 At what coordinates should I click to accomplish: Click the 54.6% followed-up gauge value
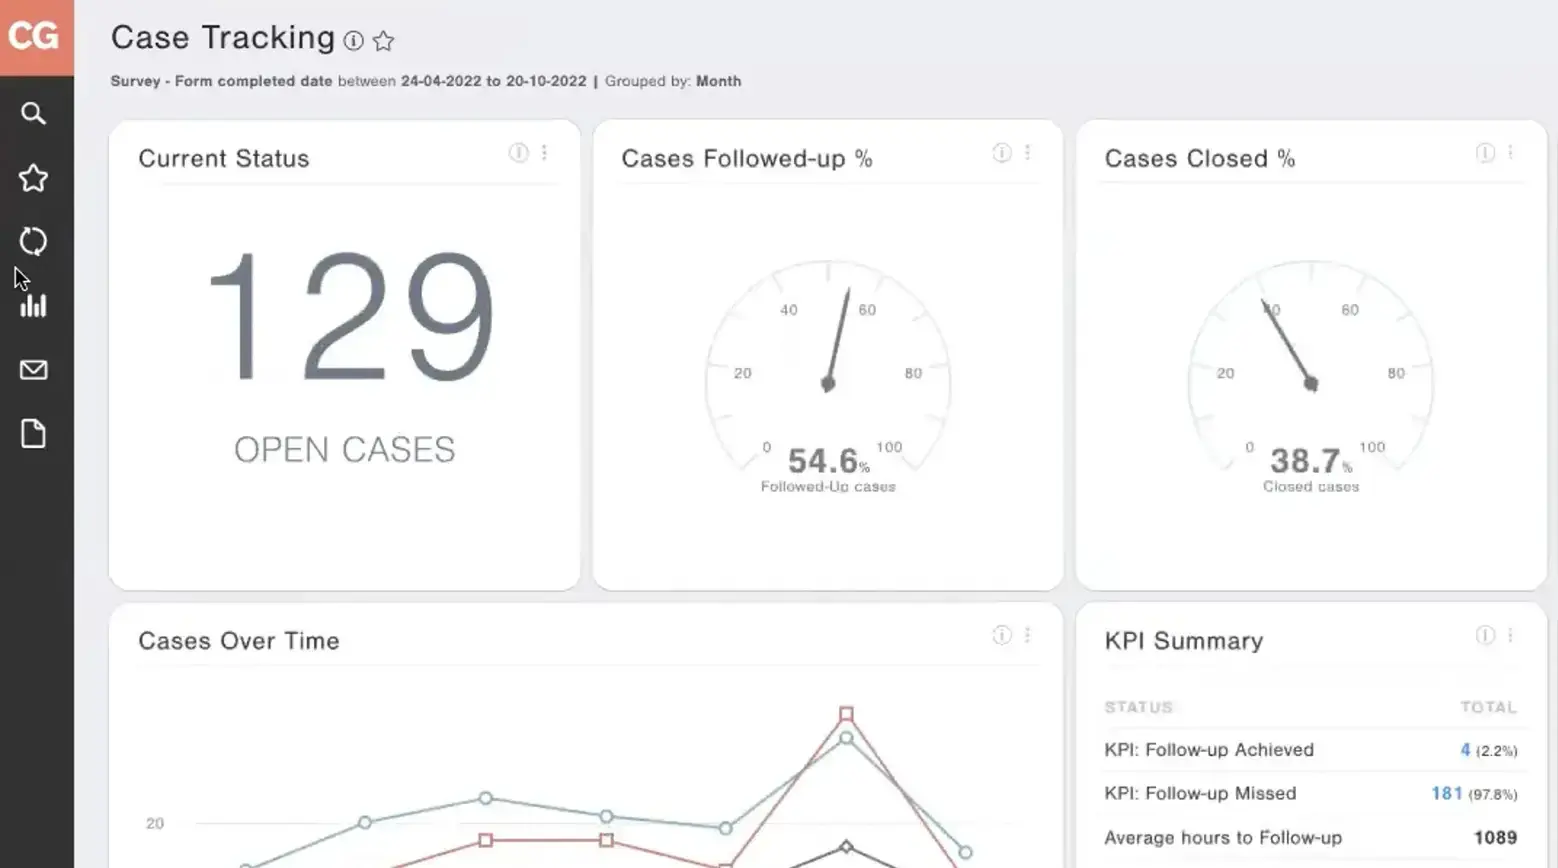[x=828, y=461]
